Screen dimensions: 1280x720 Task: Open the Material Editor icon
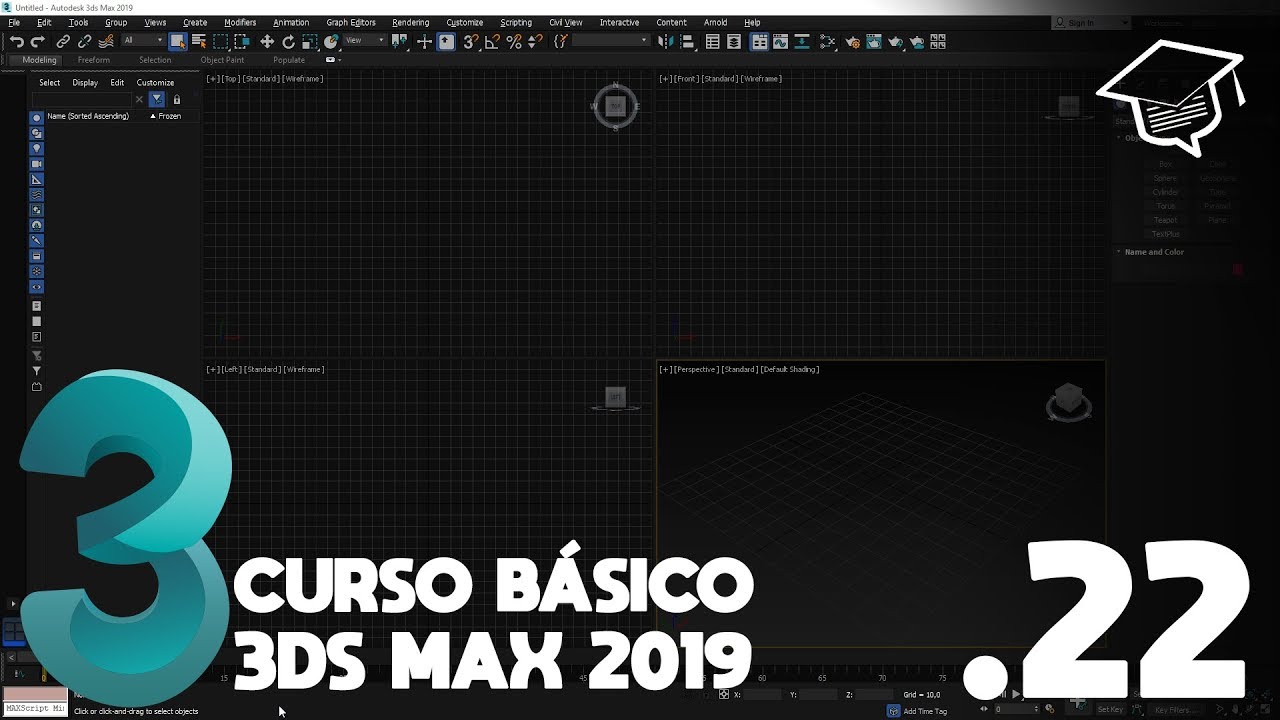tap(828, 41)
